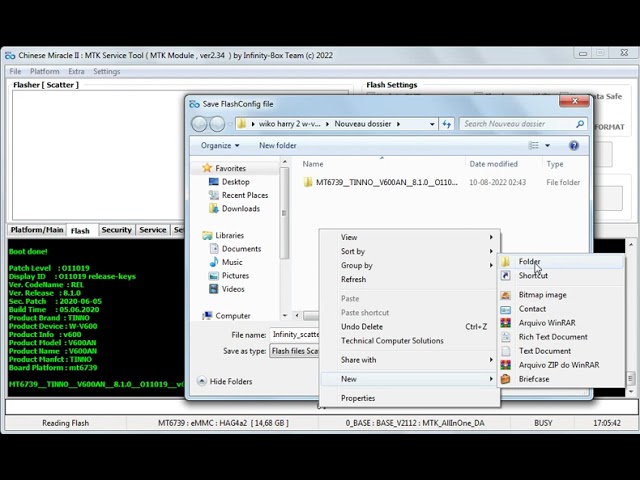Expand Share with submenu
Viewport: 640px width, 480px height.
pos(409,360)
